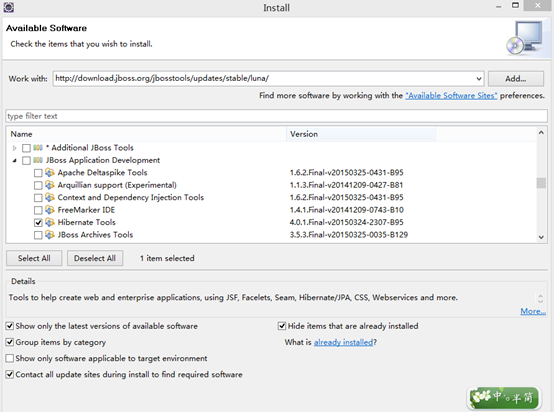
Task: Click the Version column header
Action: point(361,134)
